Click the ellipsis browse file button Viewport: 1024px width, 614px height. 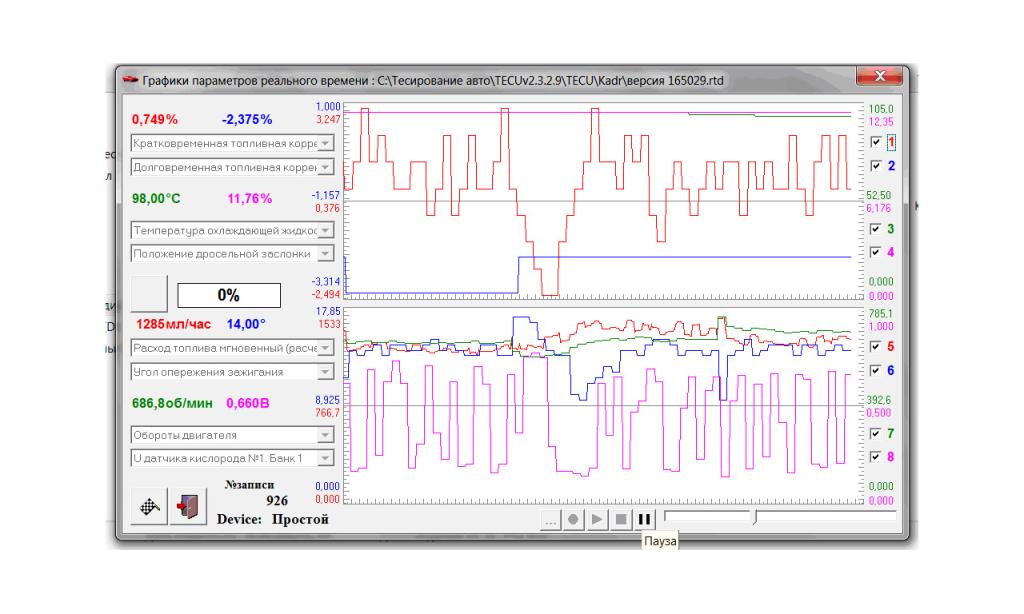pos(550,520)
